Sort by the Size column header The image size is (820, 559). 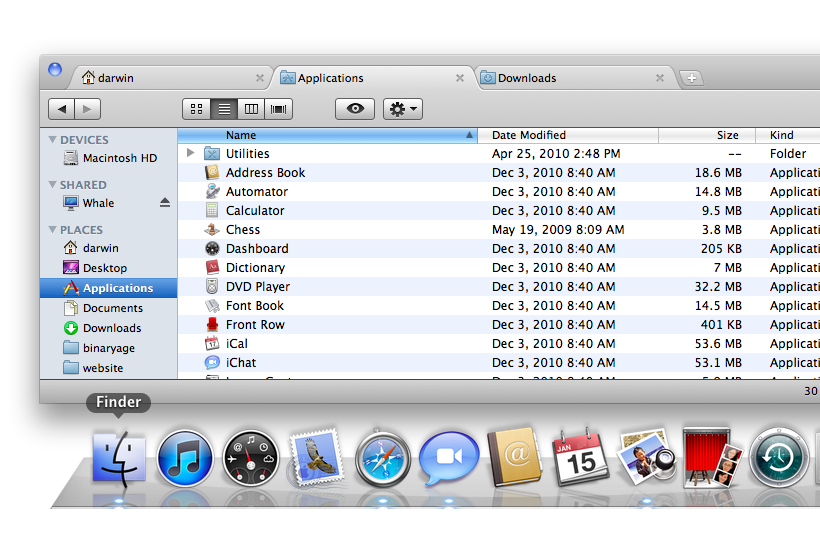coord(707,135)
